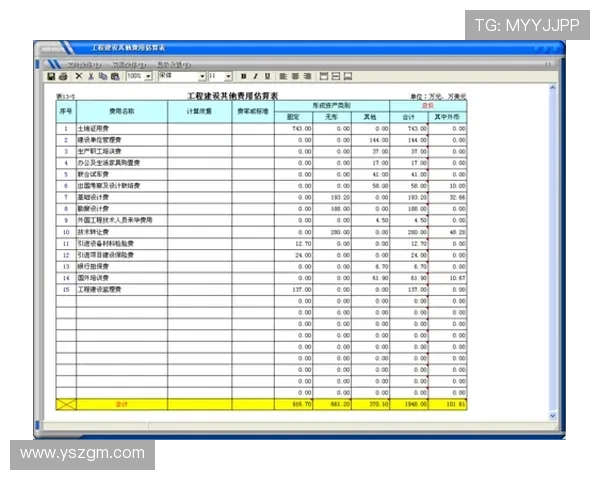Select the 费率或标准 column header

click(x=253, y=111)
